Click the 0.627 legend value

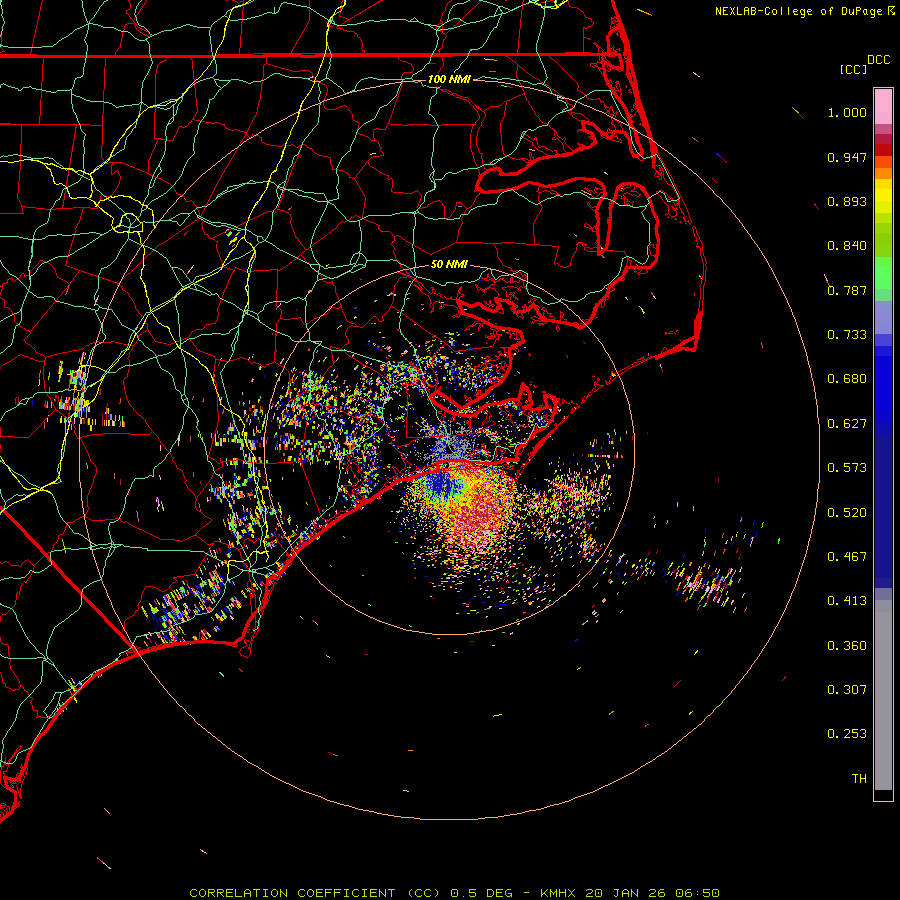coord(847,424)
